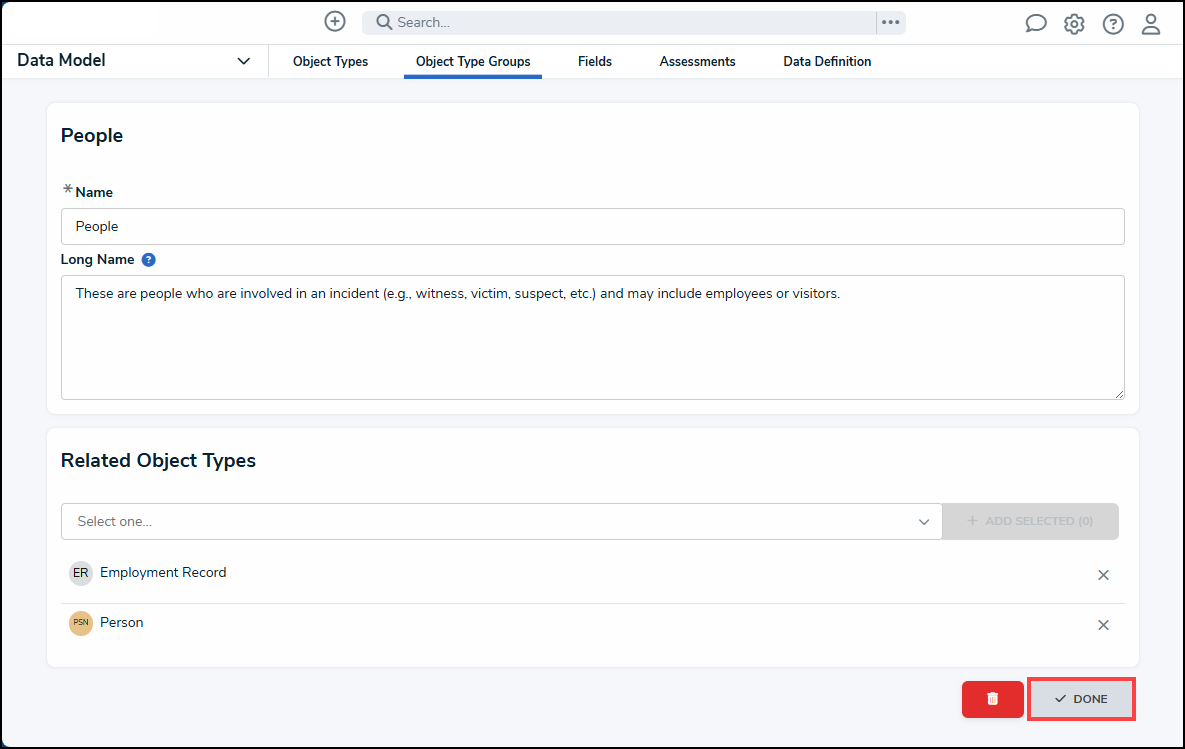
Task: Click the help question mark icon
Action: click(1113, 24)
